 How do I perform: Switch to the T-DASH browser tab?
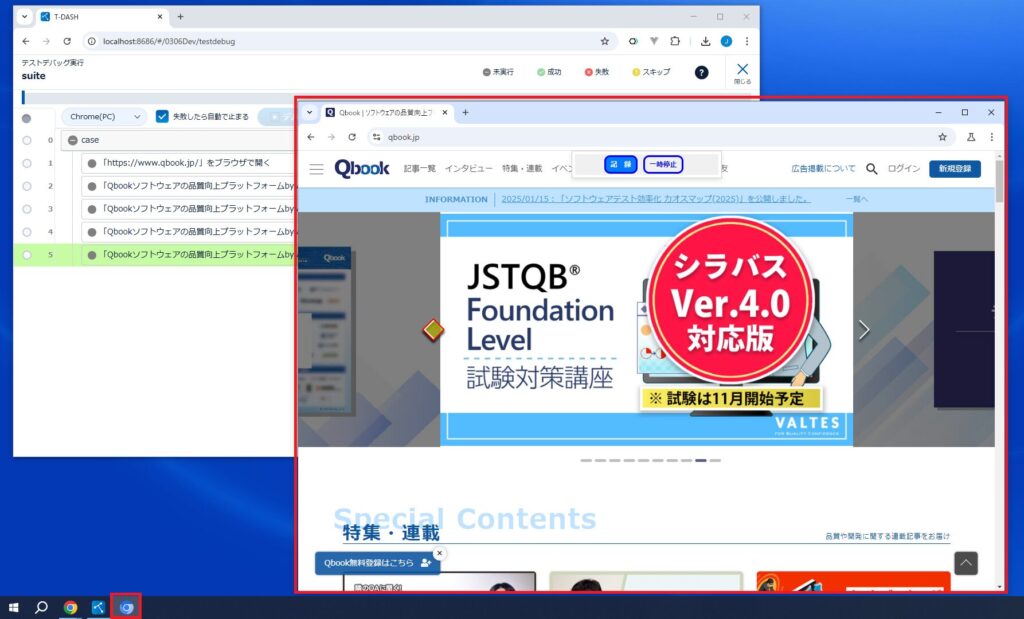coord(101,17)
